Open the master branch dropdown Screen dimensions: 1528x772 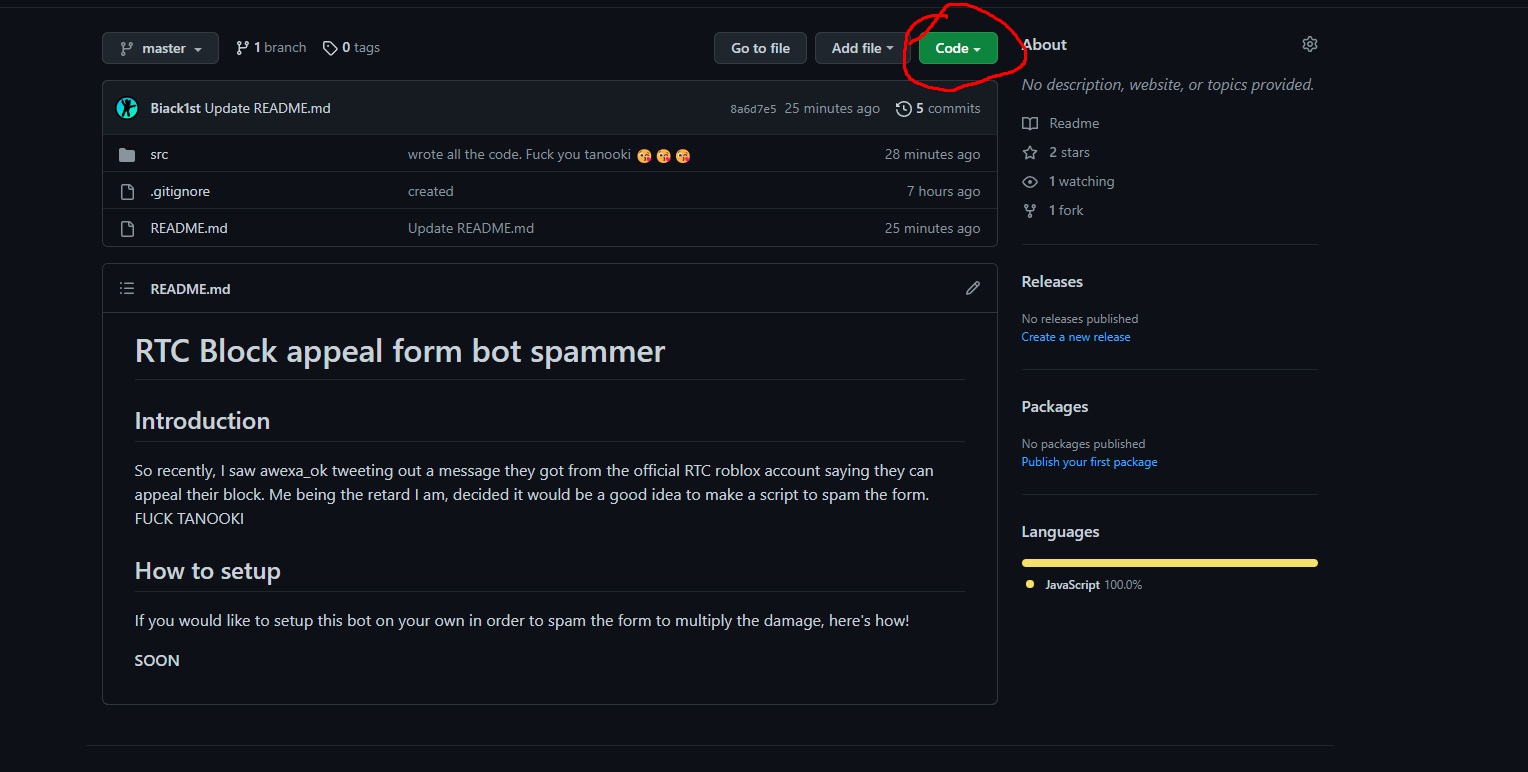[160, 47]
